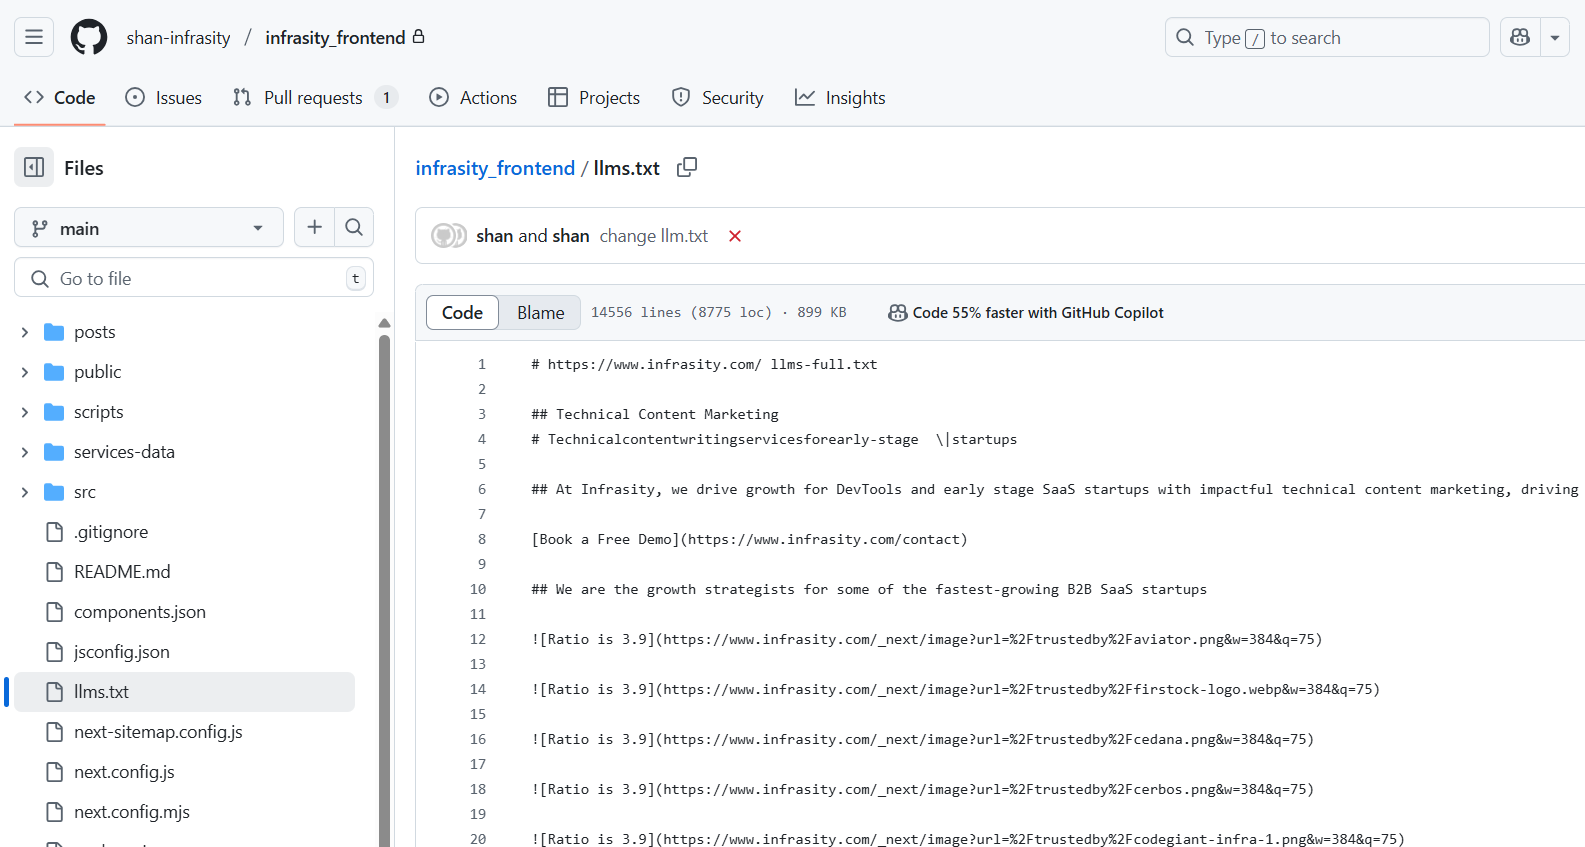Focus the 'Type / to search' box
The image size is (1585, 847).
pos(1327,37)
